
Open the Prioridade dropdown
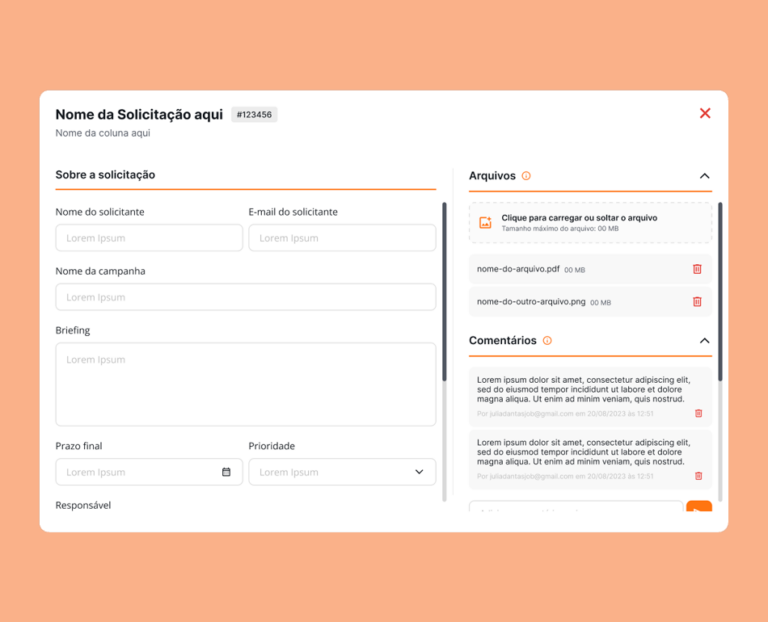pos(342,472)
